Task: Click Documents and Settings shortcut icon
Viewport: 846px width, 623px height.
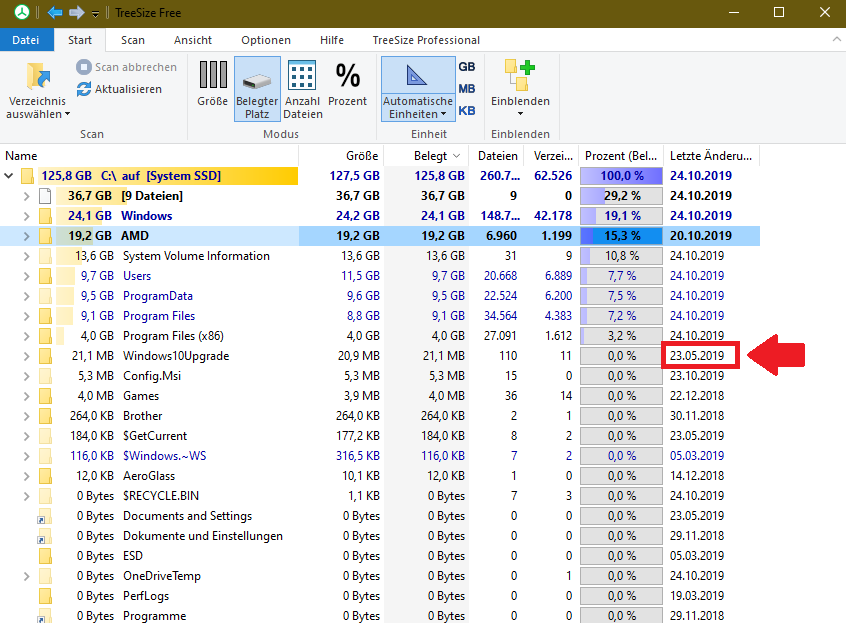Action: click(44, 516)
